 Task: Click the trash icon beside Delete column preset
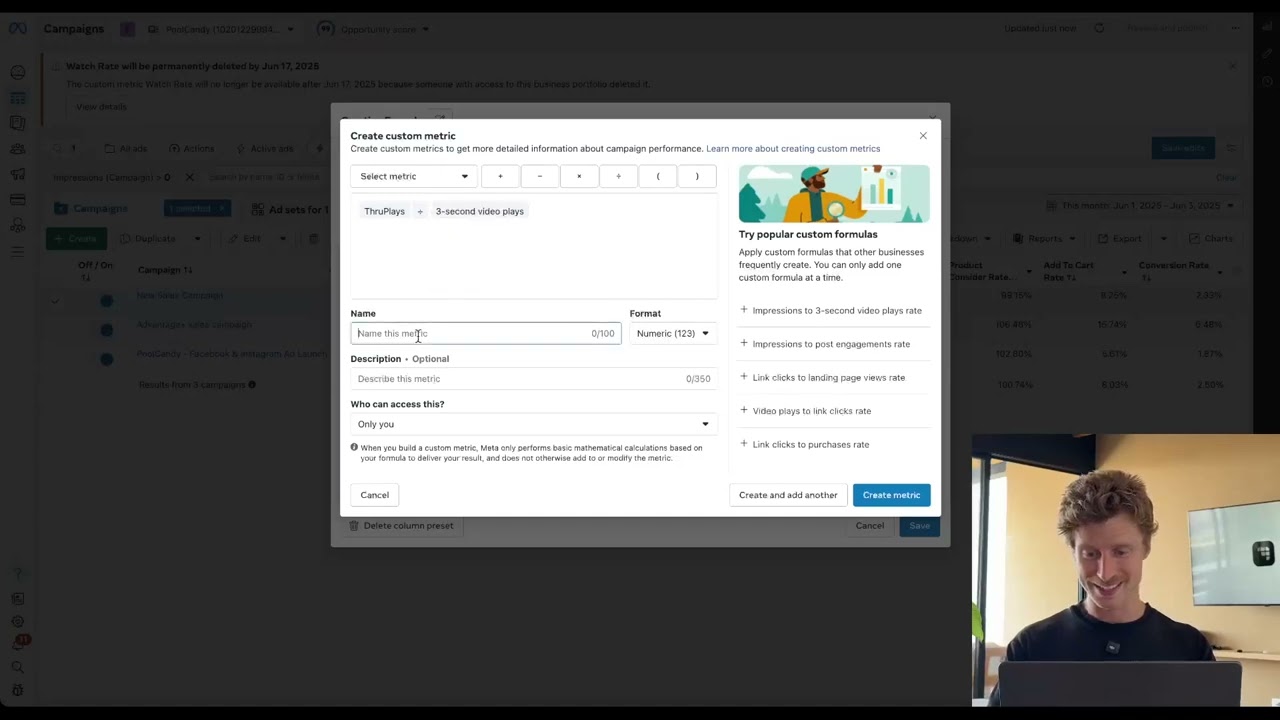click(x=353, y=526)
